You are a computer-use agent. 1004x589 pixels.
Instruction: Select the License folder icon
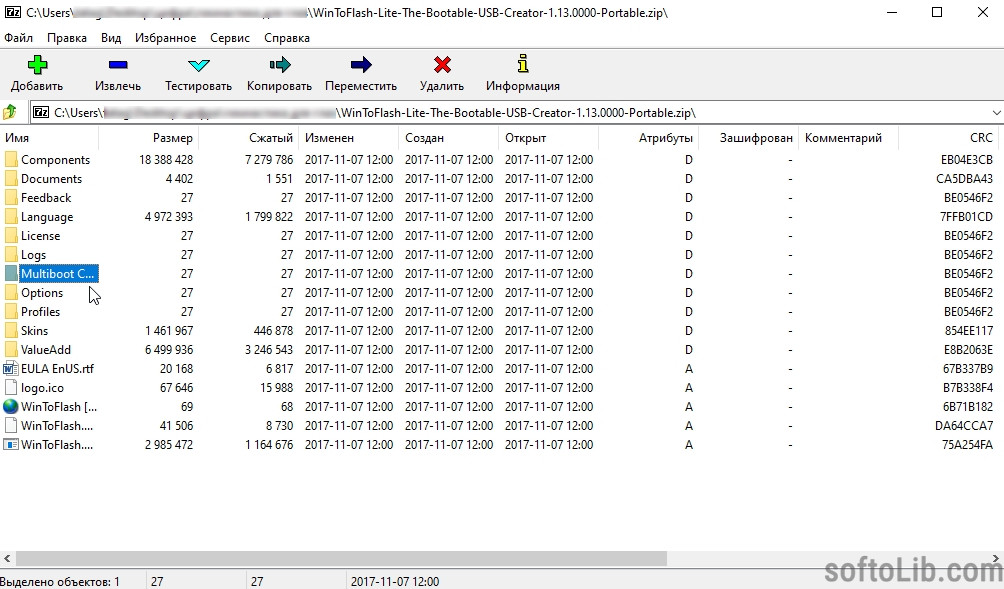[x=11, y=236]
